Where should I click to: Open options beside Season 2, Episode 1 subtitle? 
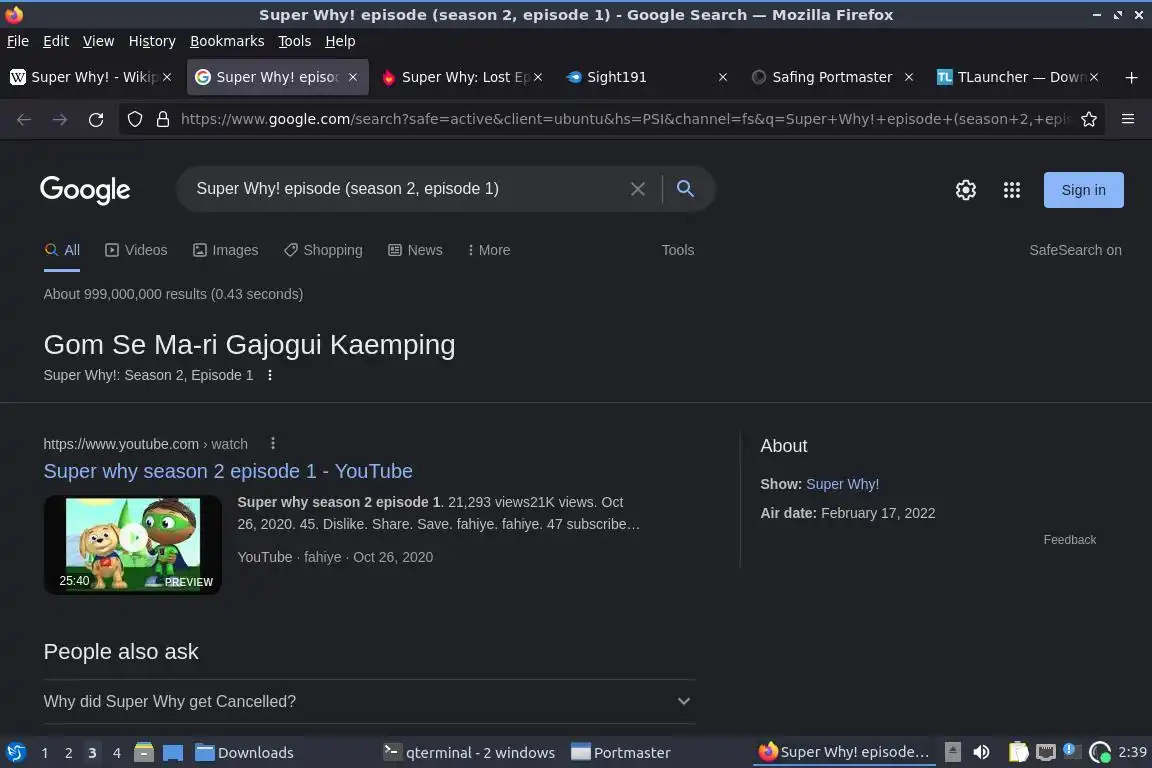(270, 375)
